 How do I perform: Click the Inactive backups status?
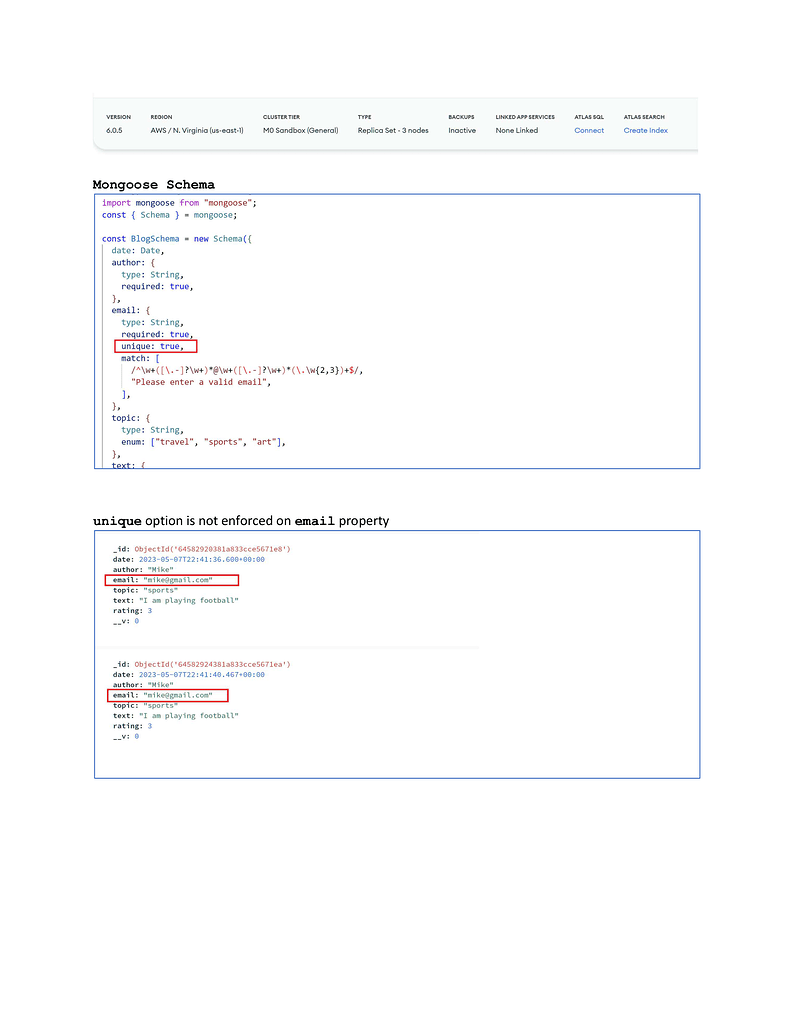[x=462, y=130]
